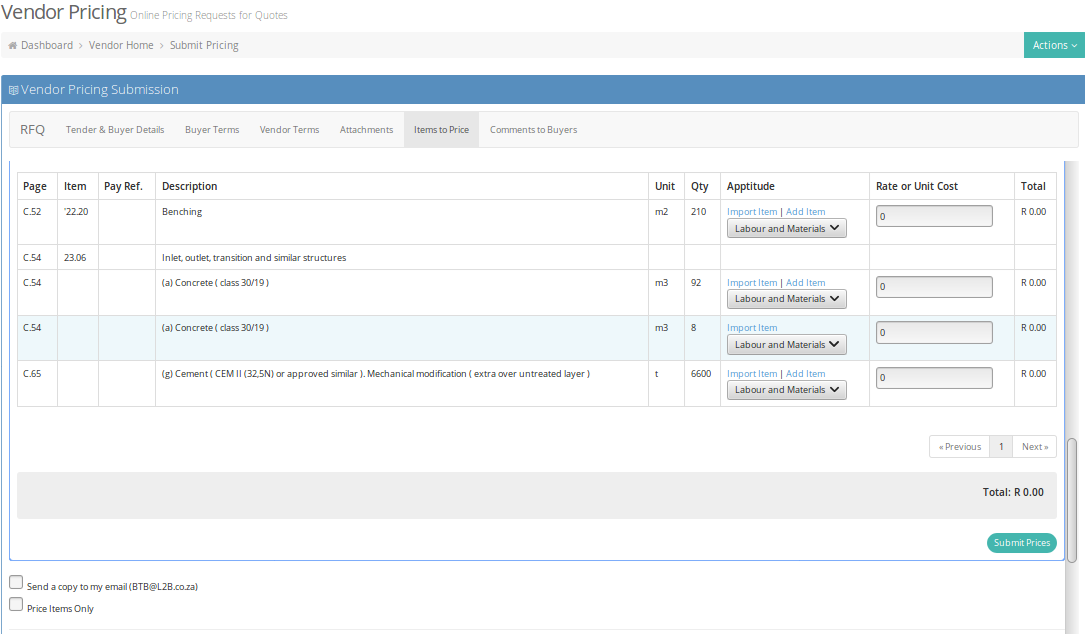1085x634 pixels.
Task: Click Import Item for 92 m3 Concrete
Action: pyautogui.click(x=752, y=282)
